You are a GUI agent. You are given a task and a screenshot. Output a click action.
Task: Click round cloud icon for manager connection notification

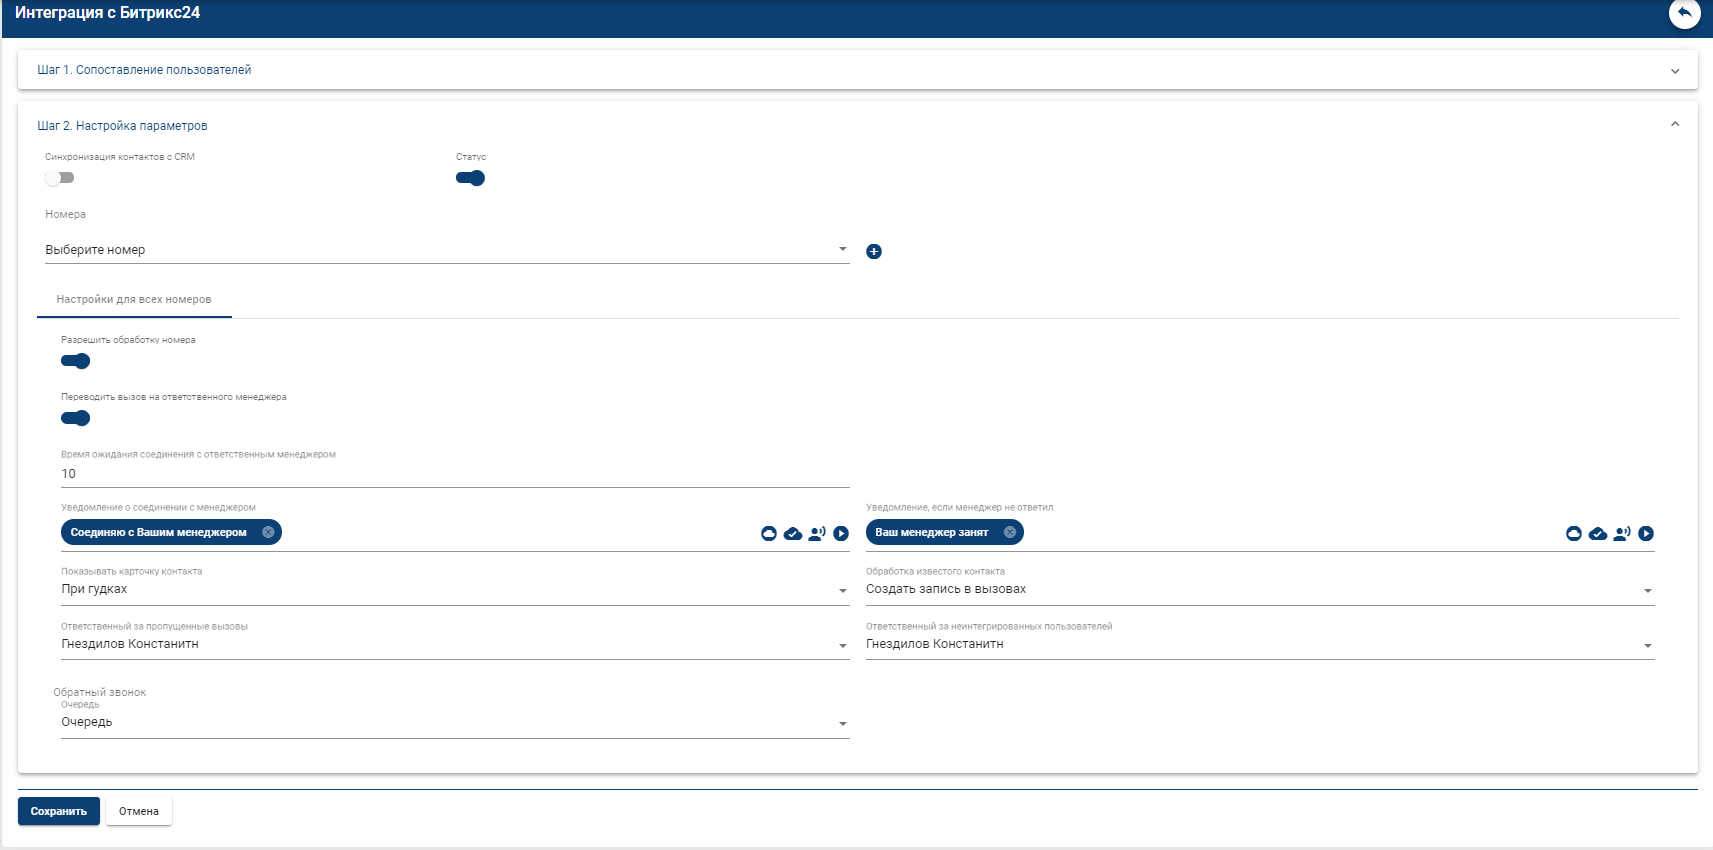tap(769, 534)
